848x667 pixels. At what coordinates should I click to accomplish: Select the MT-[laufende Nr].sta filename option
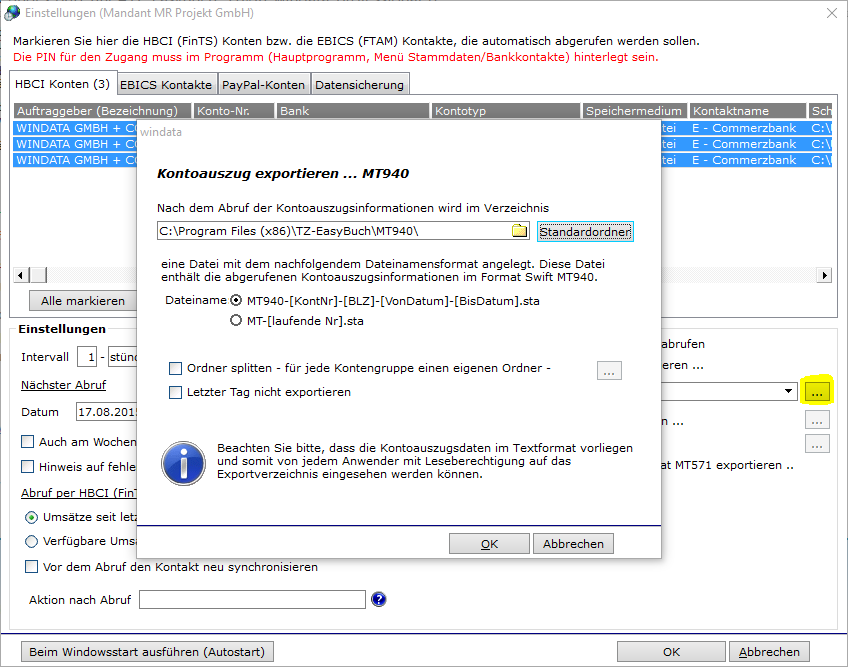pos(236,320)
